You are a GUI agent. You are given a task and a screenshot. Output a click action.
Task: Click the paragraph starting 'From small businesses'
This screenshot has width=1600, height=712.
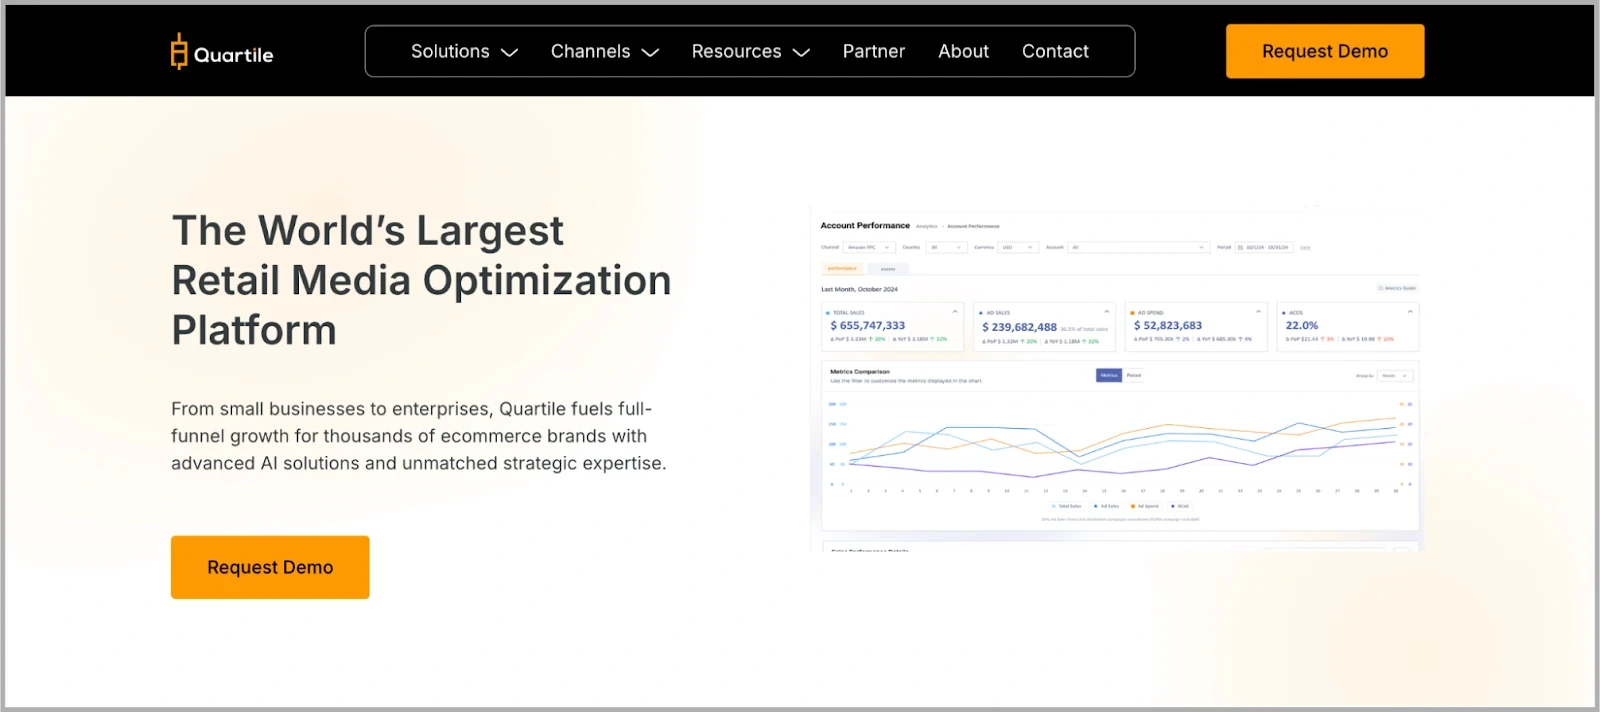[418, 436]
